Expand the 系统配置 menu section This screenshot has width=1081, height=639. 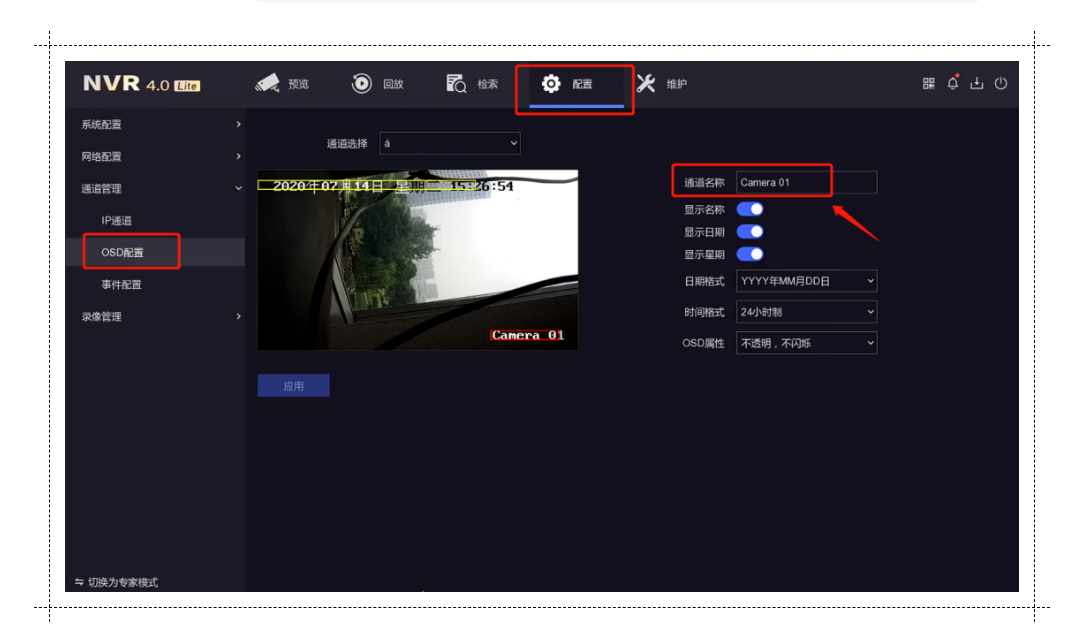click(x=161, y=125)
